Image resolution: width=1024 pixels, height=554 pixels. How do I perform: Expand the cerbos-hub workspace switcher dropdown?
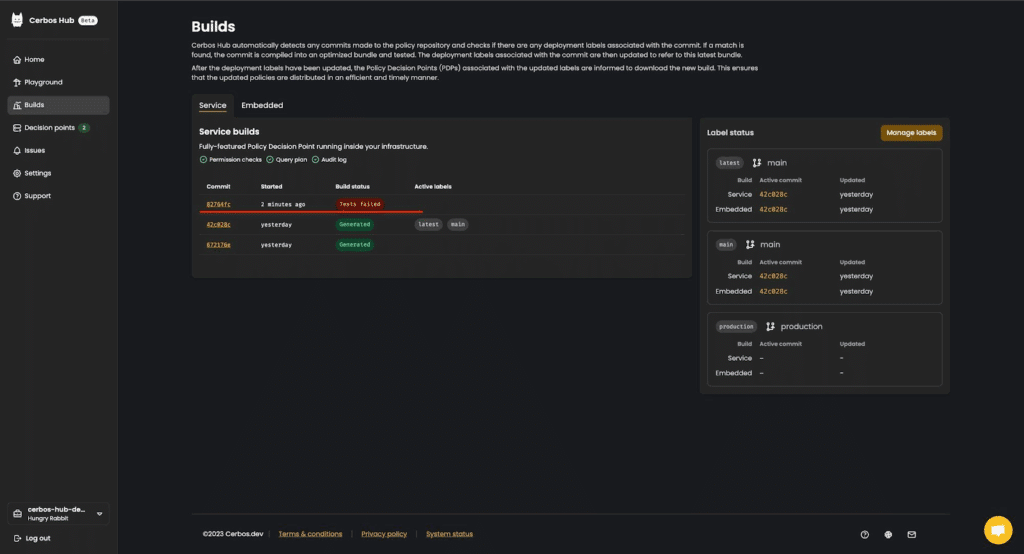coord(99,513)
